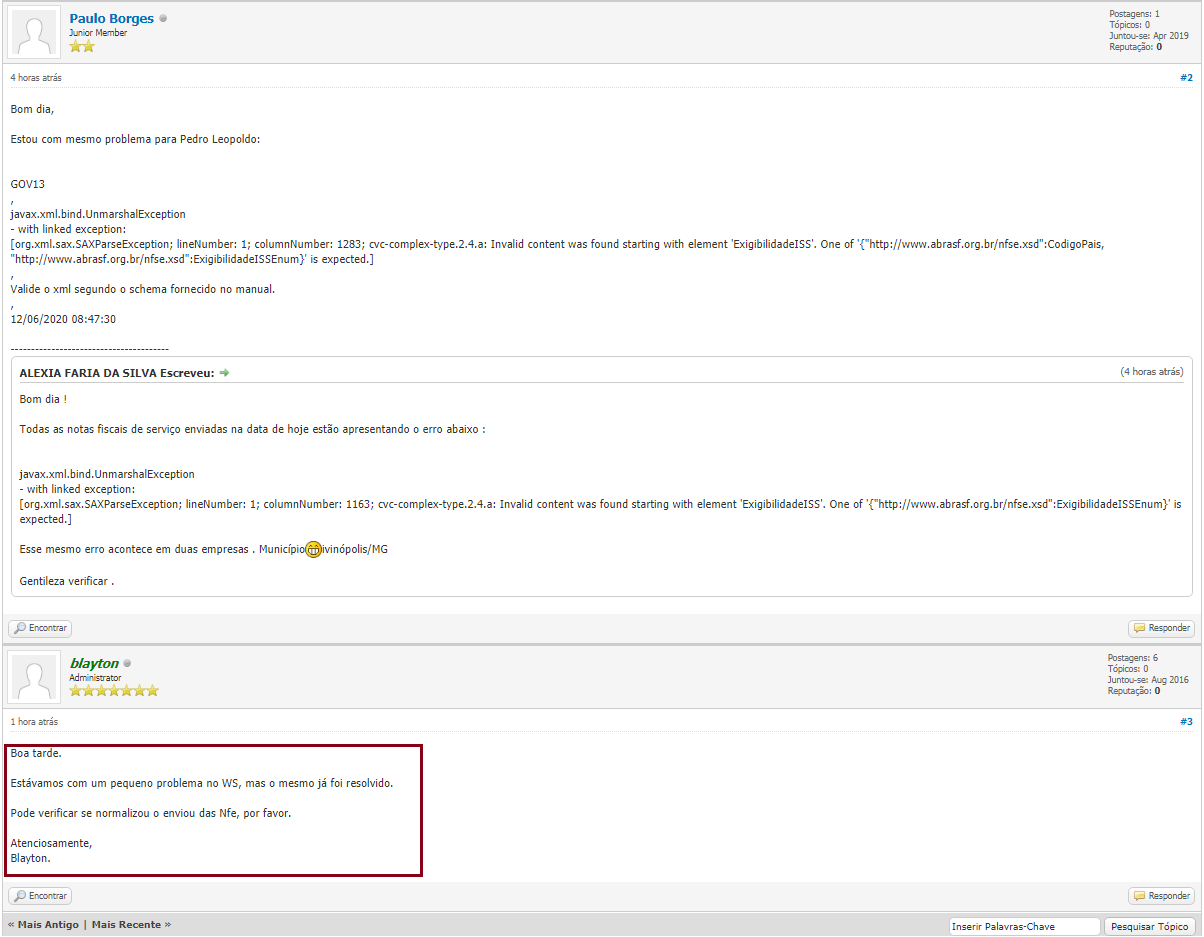
Task: Click 'Postagens: 6' in blayton stats
Action: pos(1133,658)
